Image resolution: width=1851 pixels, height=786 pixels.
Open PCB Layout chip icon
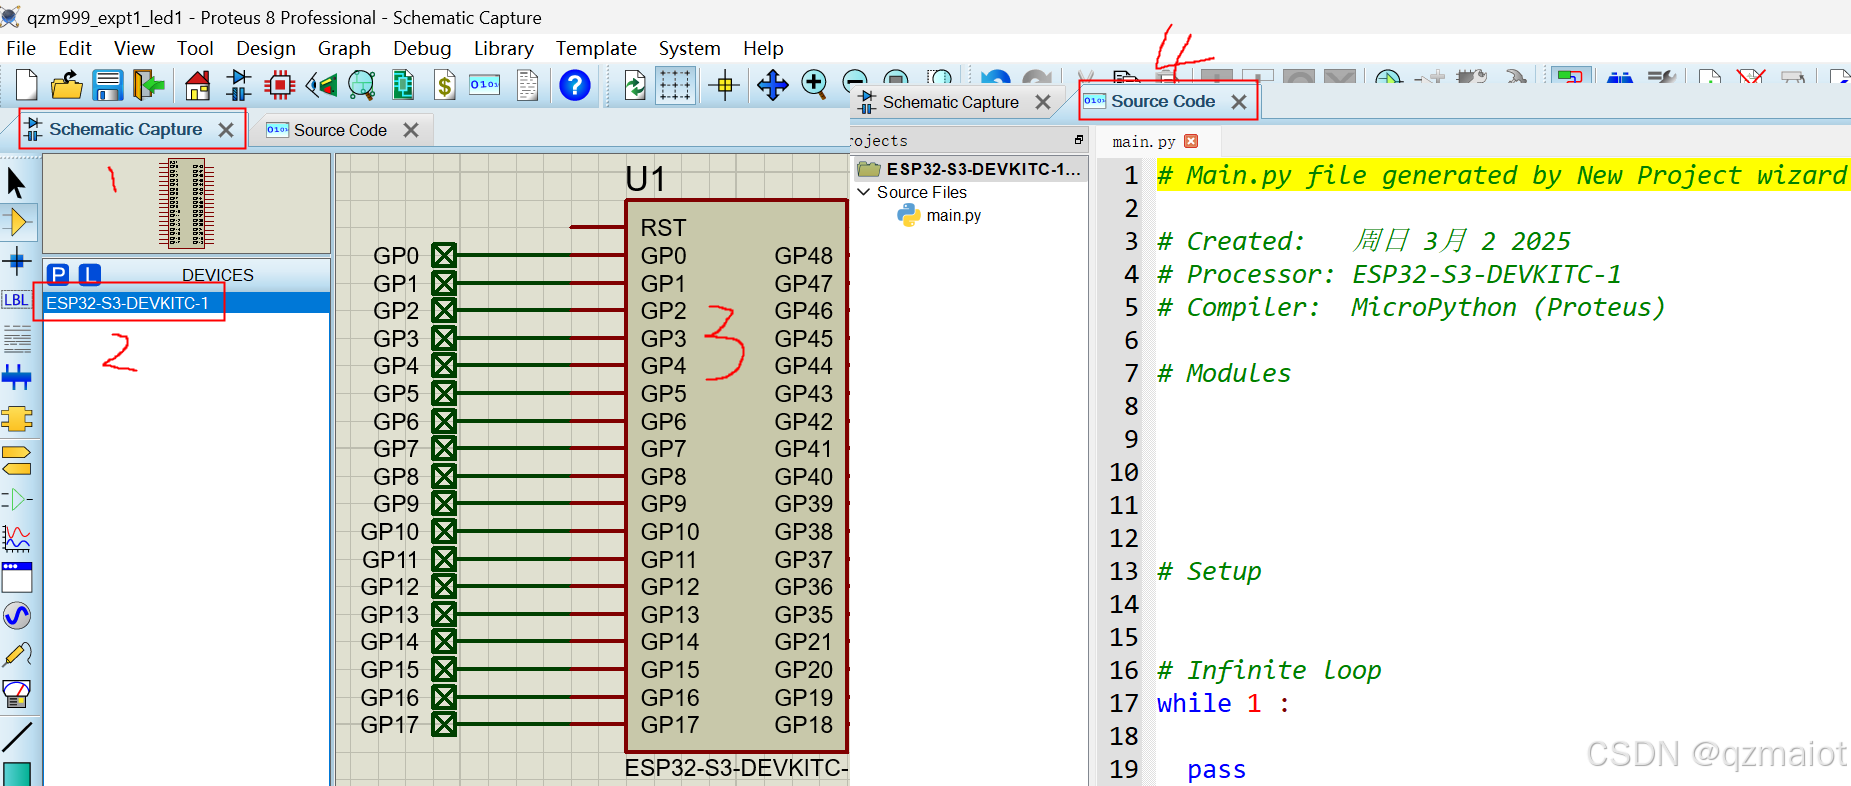pyautogui.click(x=280, y=85)
